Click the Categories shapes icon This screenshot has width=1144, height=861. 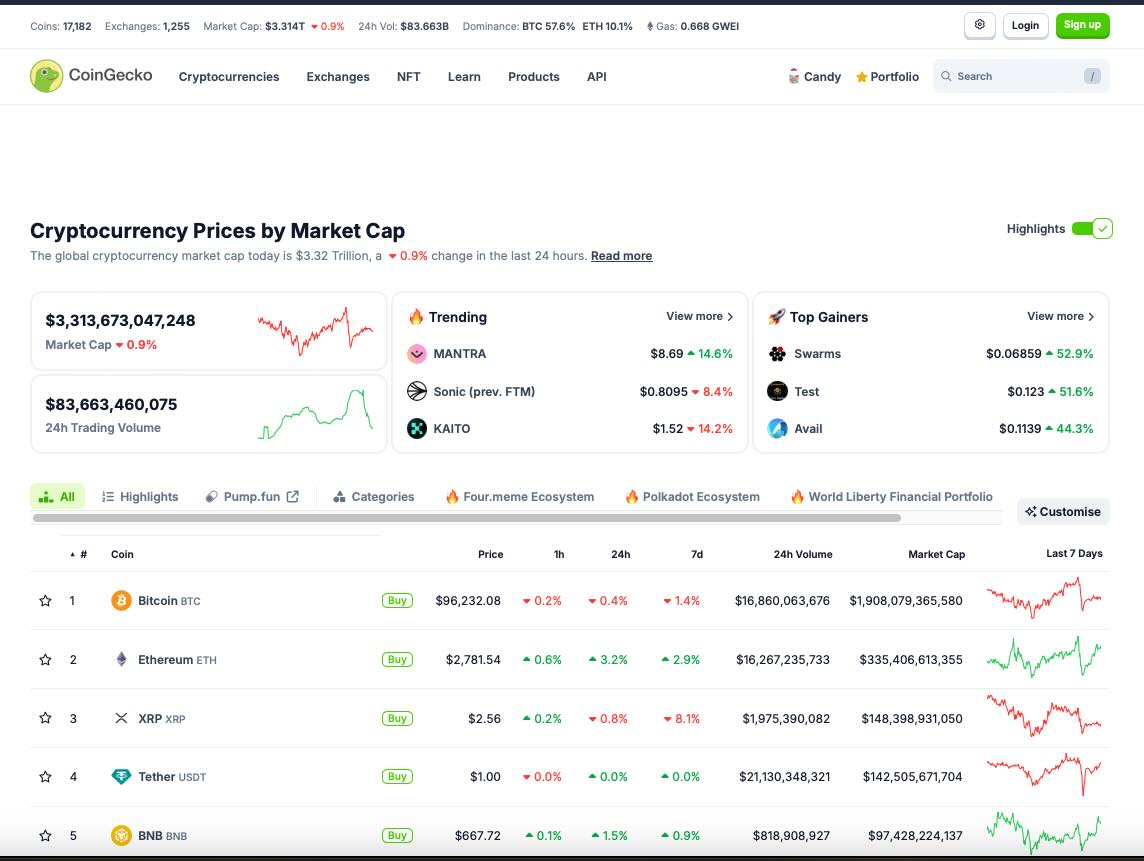coord(339,497)
